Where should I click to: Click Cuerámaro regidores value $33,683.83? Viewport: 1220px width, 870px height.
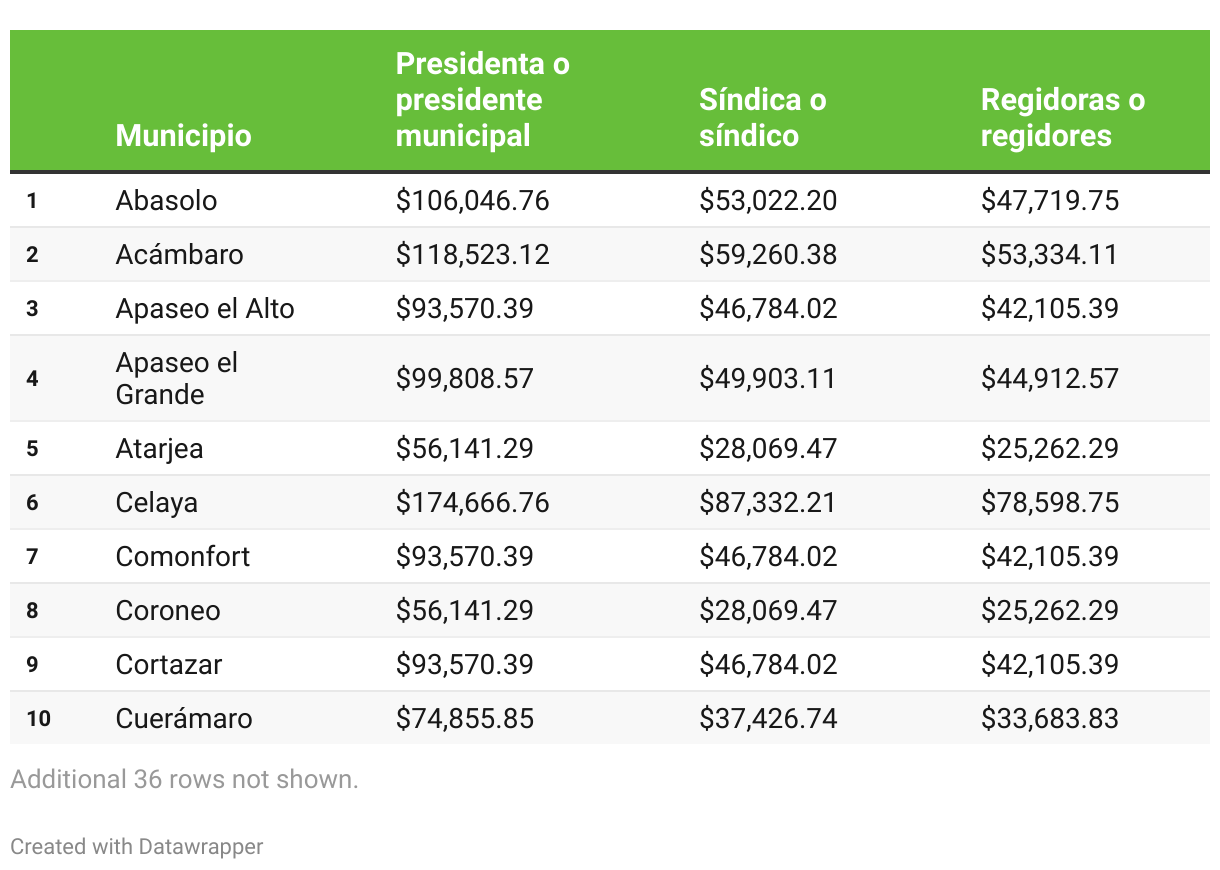1049,718
